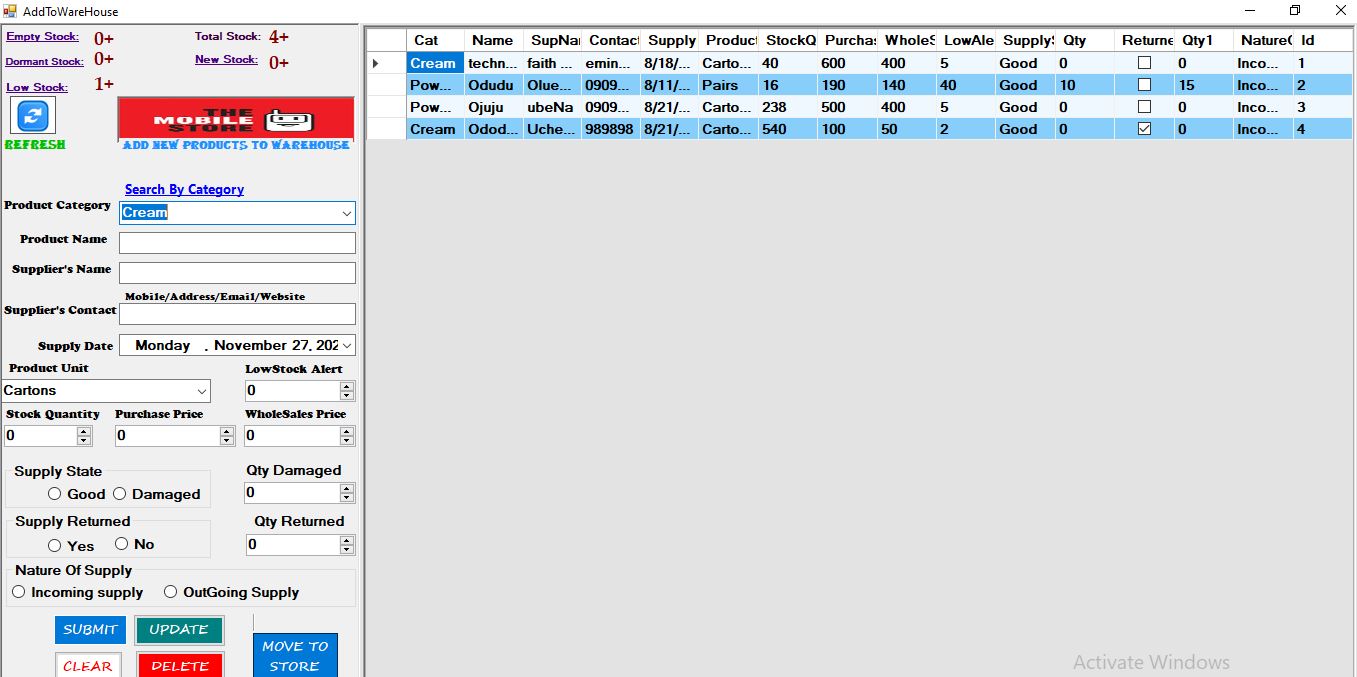Click the Returned column header

point(1144,40)
